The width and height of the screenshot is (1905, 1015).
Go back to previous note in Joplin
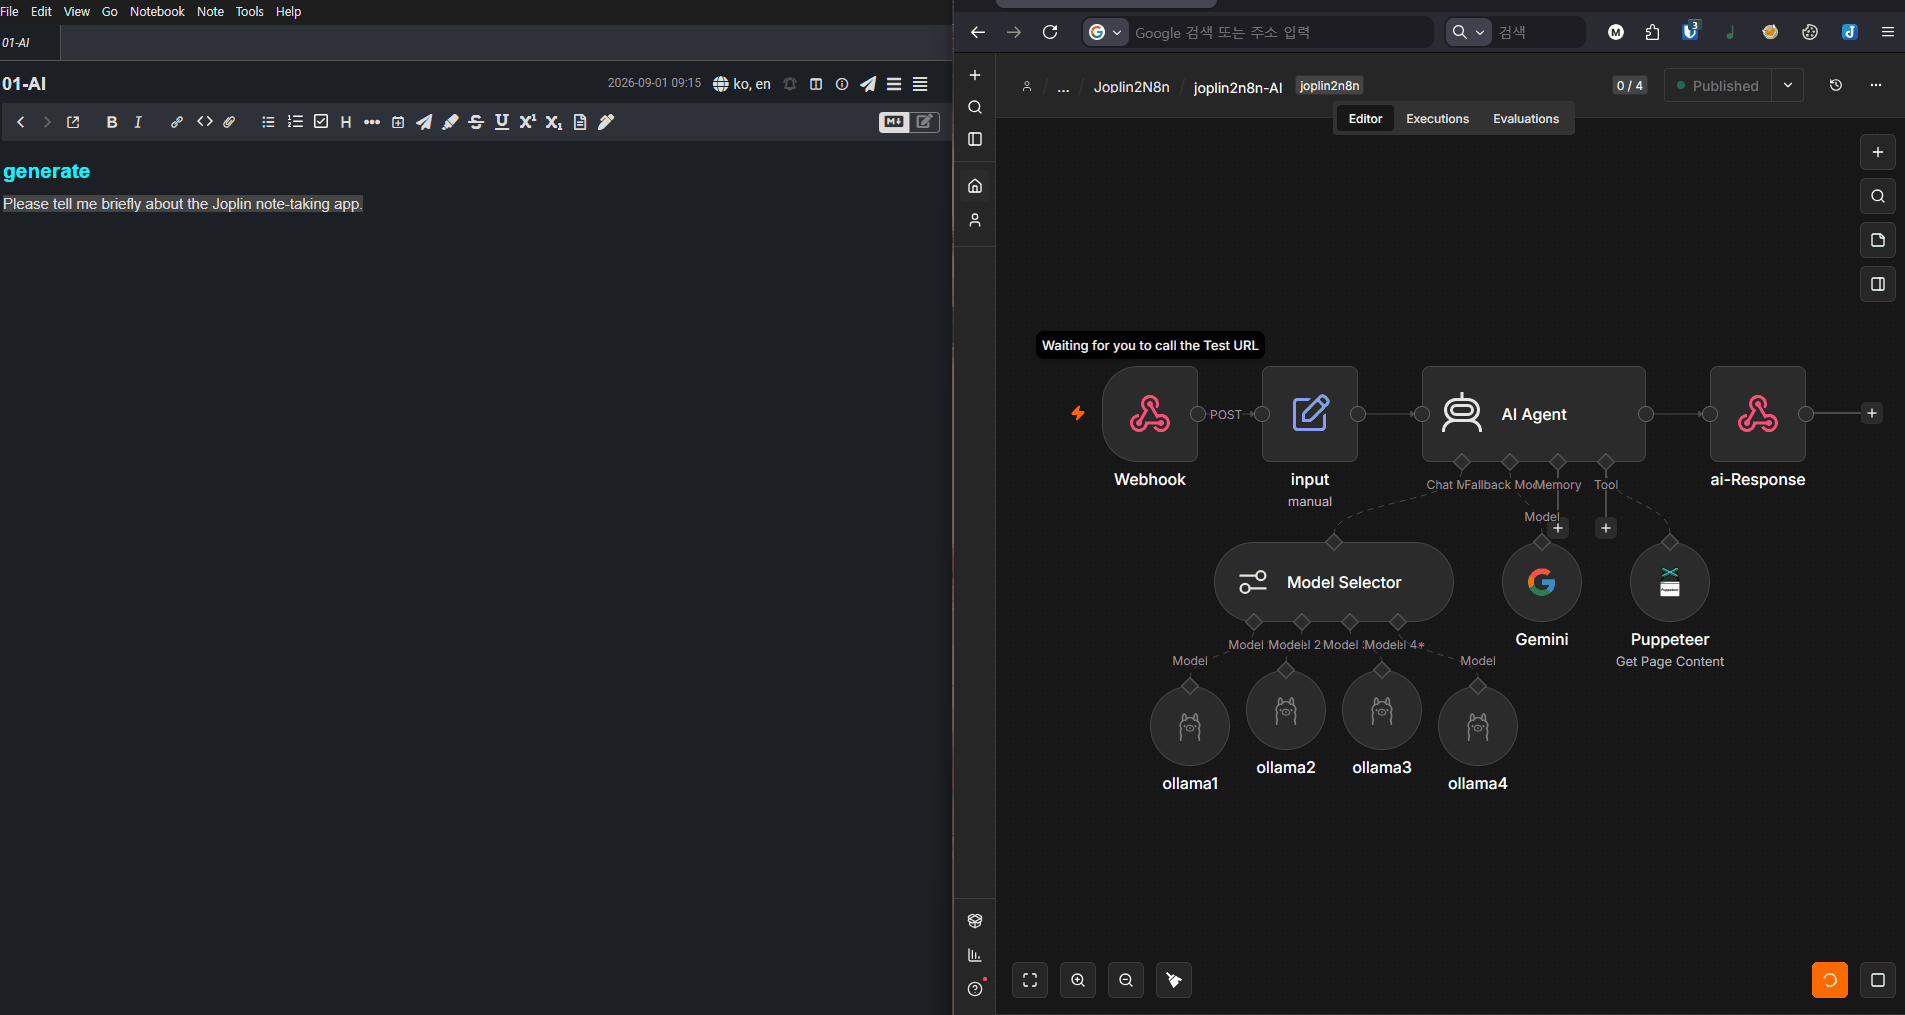[x=20, y=122]
